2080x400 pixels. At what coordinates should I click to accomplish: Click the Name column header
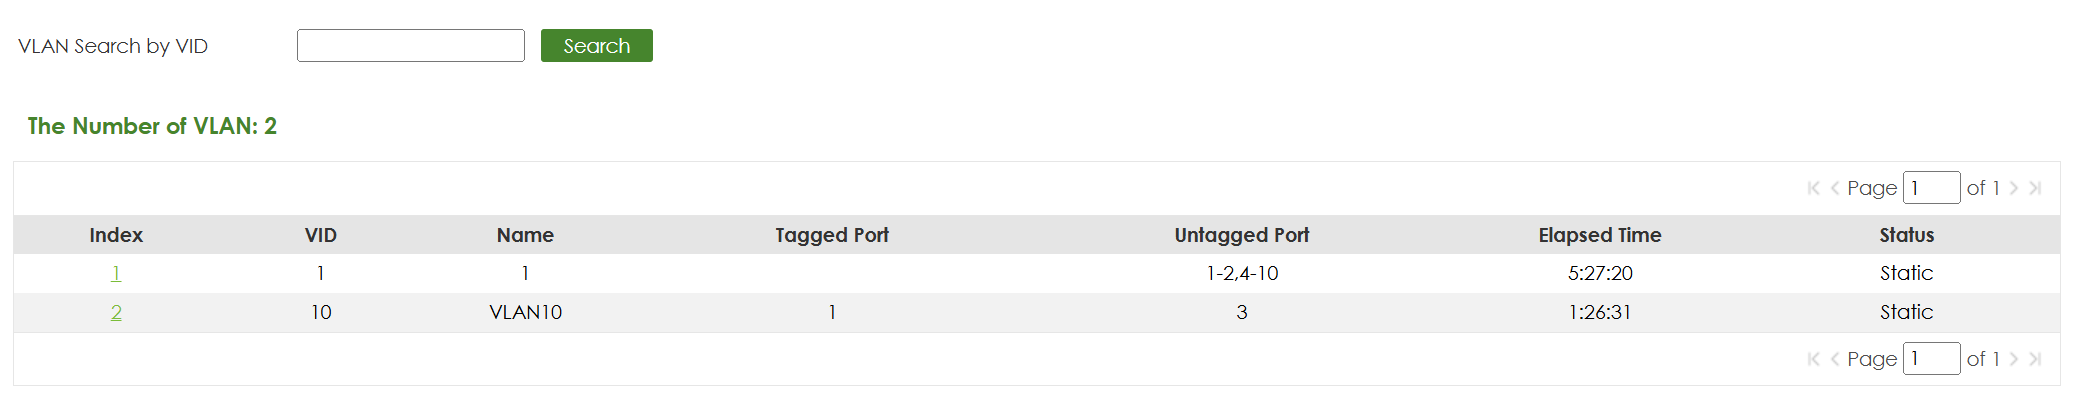[x=525, y=235]
